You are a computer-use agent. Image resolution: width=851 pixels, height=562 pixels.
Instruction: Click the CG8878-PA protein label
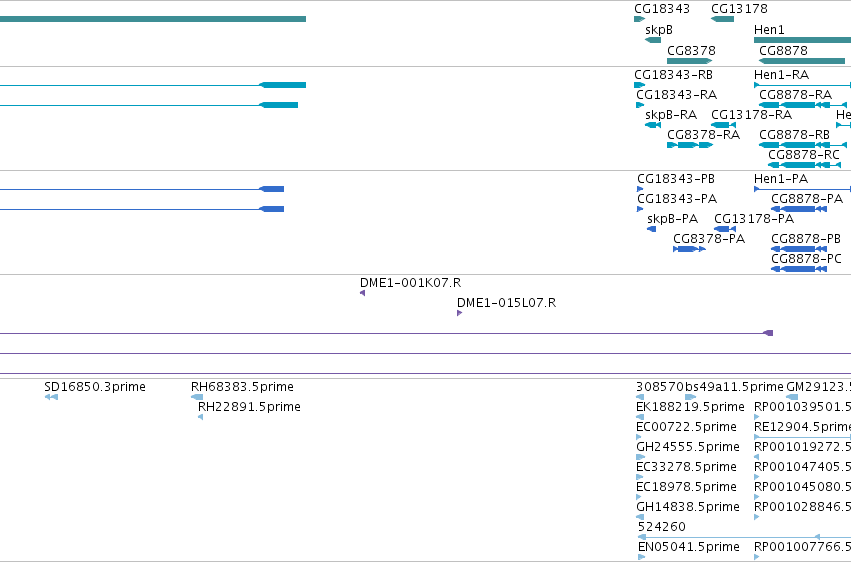[806, 199]
